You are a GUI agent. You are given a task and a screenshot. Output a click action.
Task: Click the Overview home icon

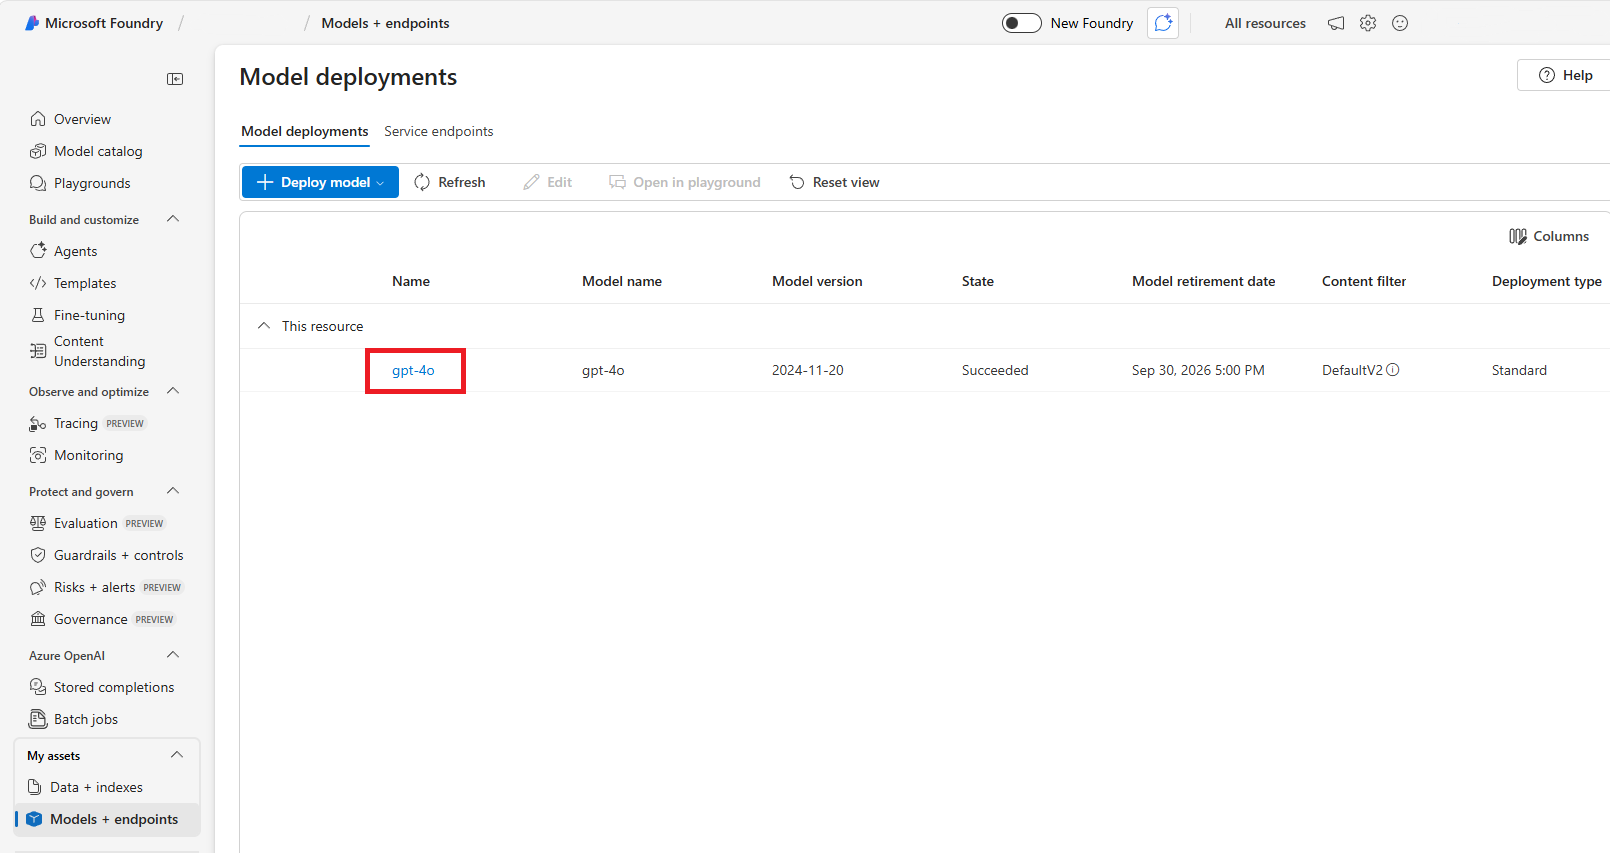(38, 119)
